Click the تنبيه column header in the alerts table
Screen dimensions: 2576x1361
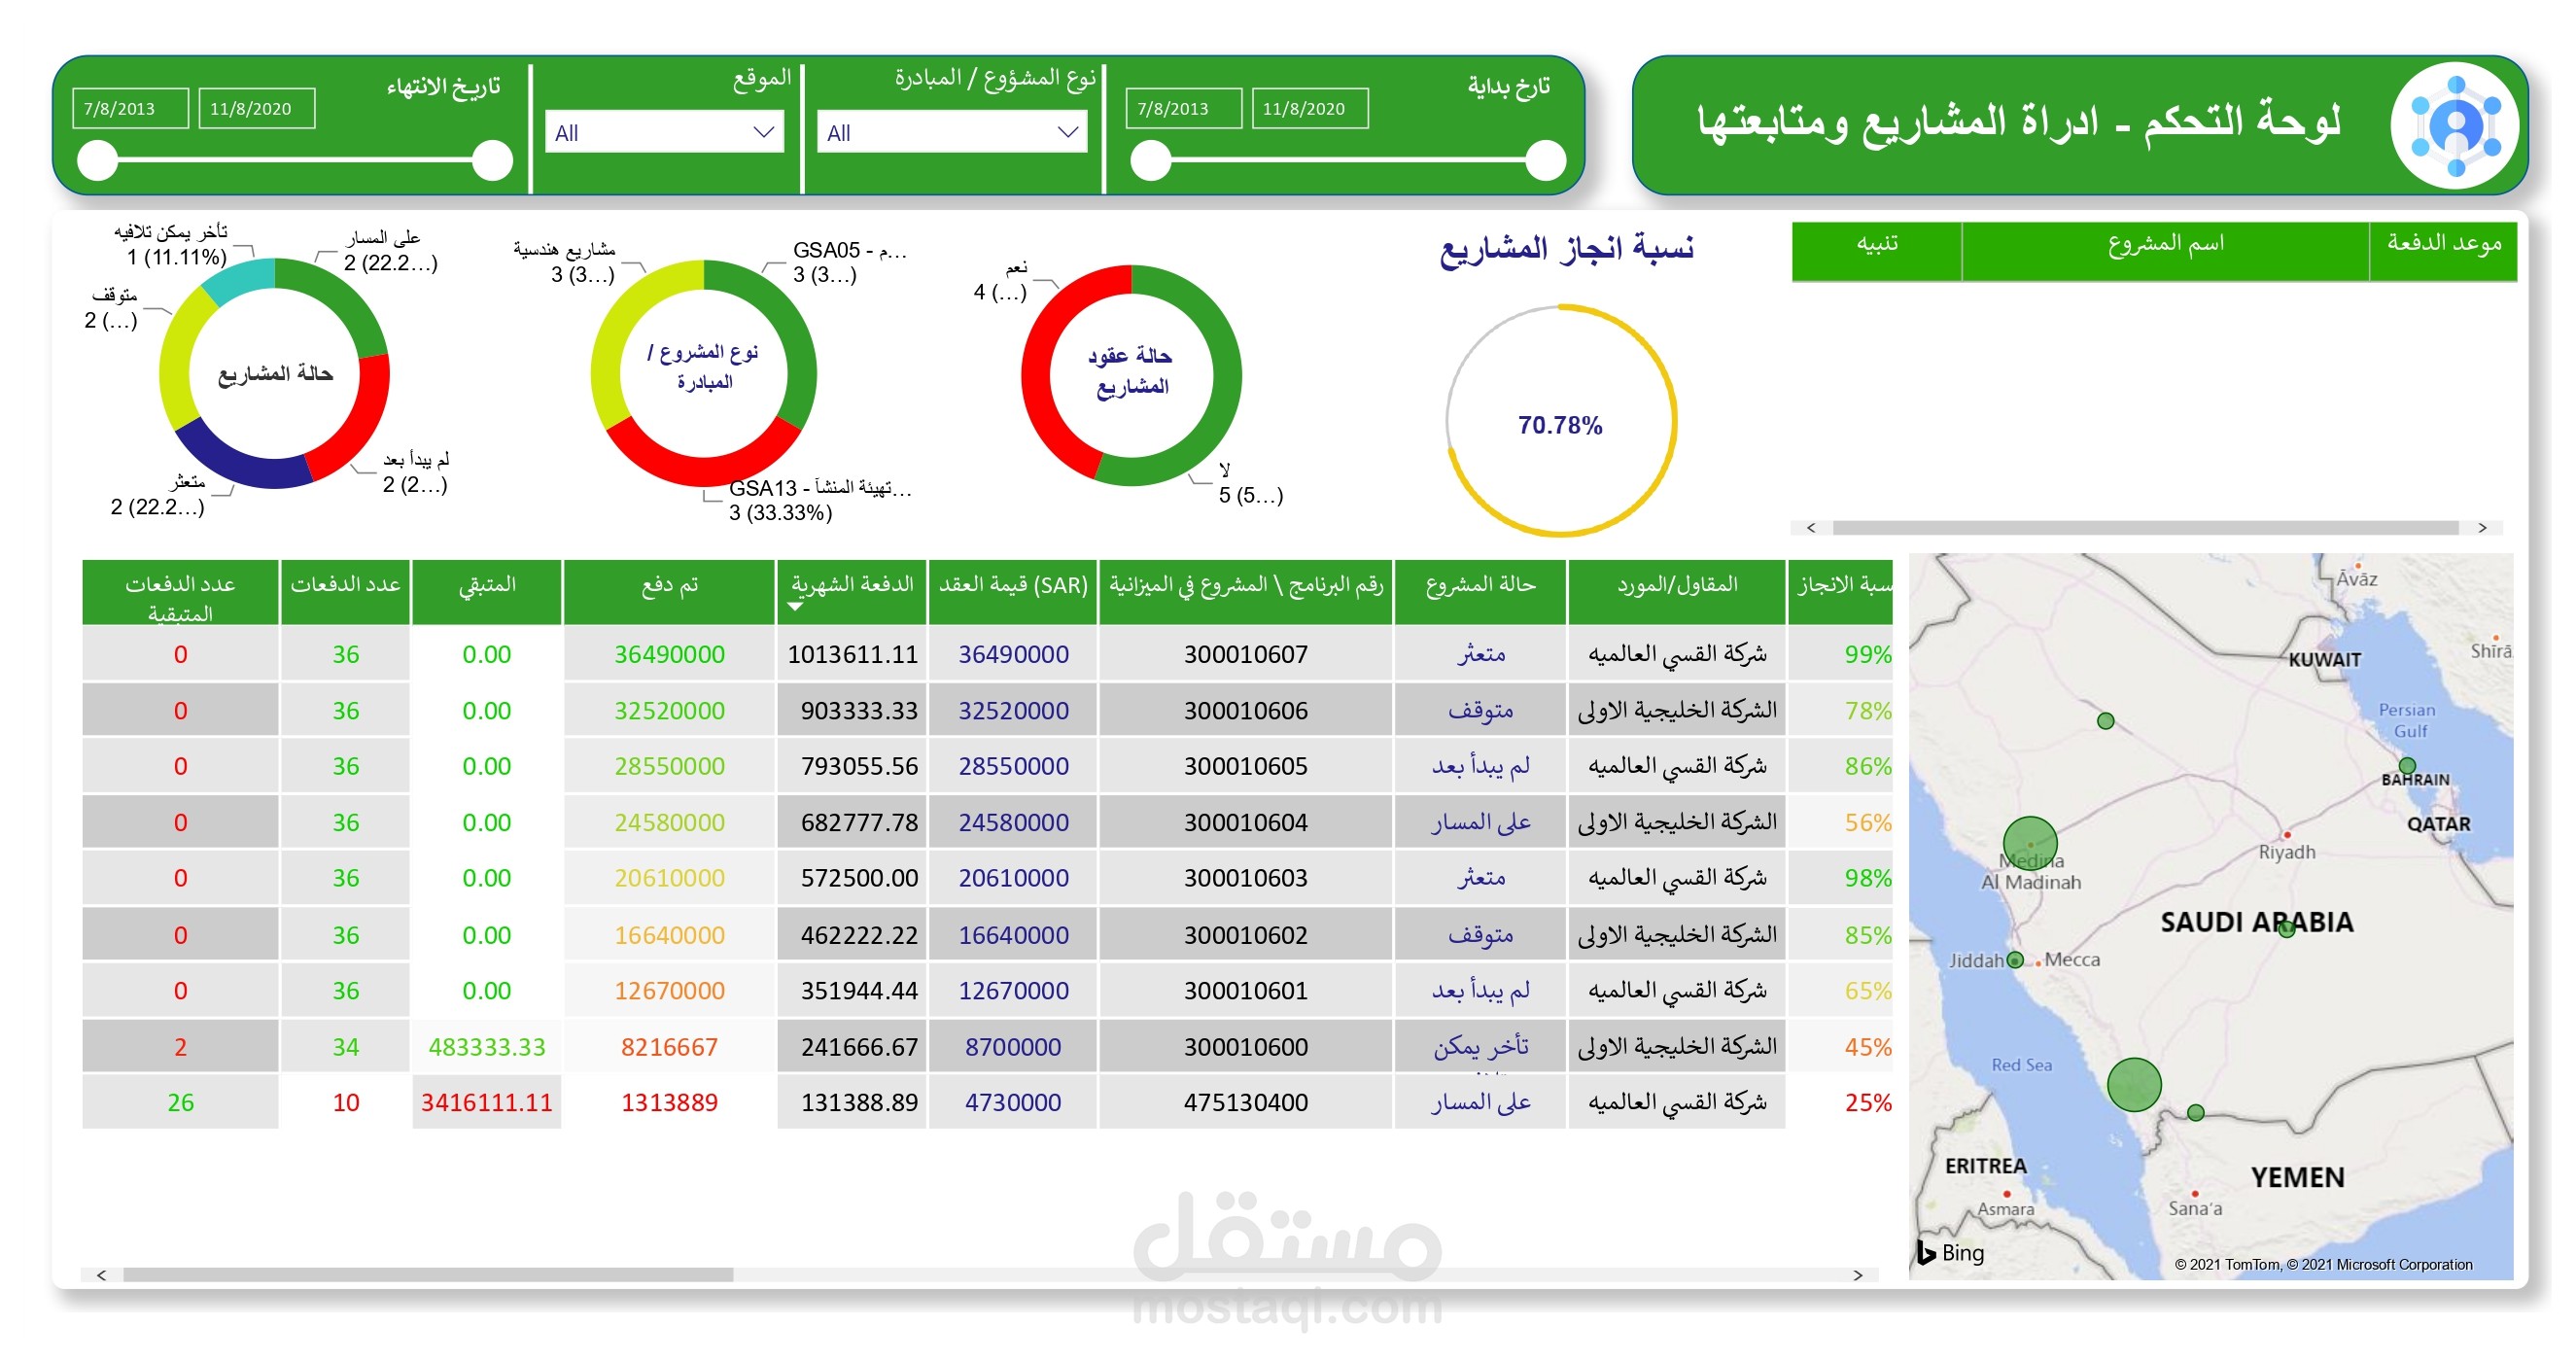pyautogui.click(x=1875, y=245)
